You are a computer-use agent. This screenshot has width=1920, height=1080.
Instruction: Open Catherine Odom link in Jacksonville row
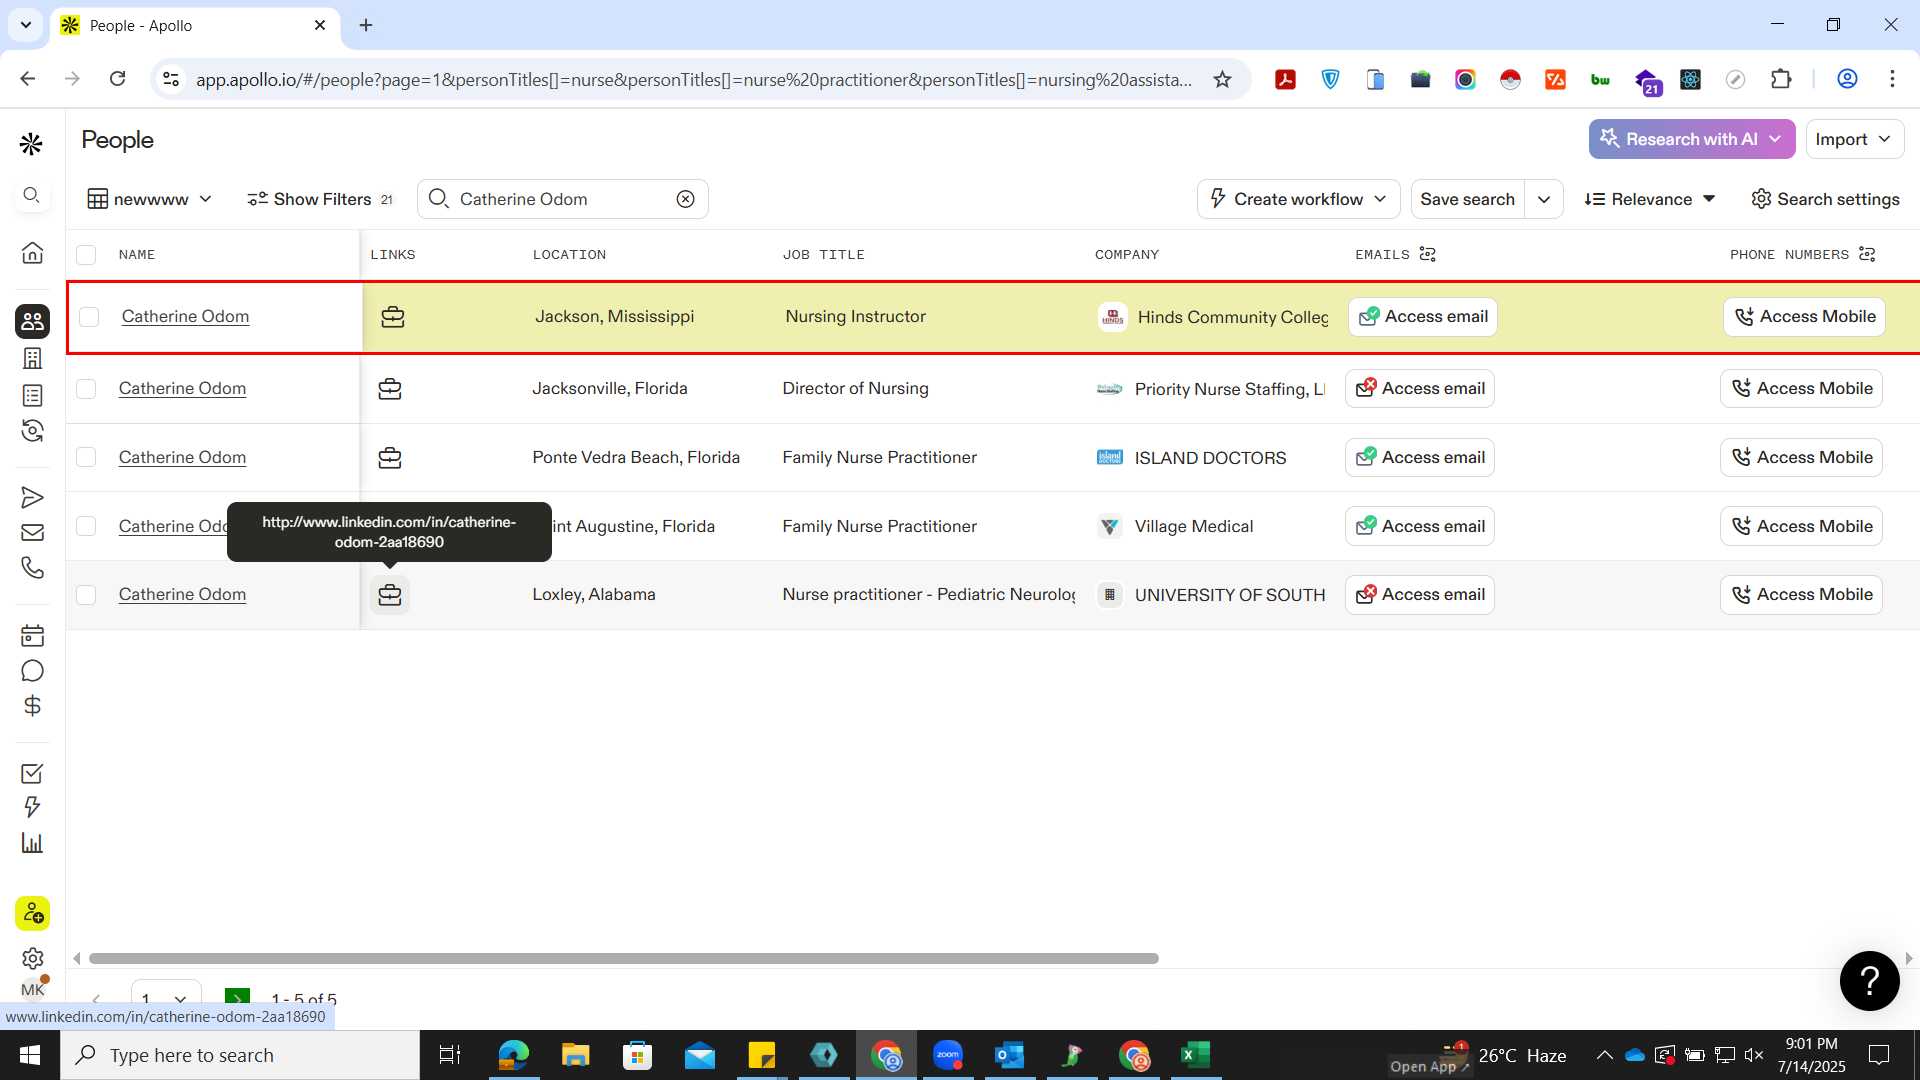[x=182, y=389]
